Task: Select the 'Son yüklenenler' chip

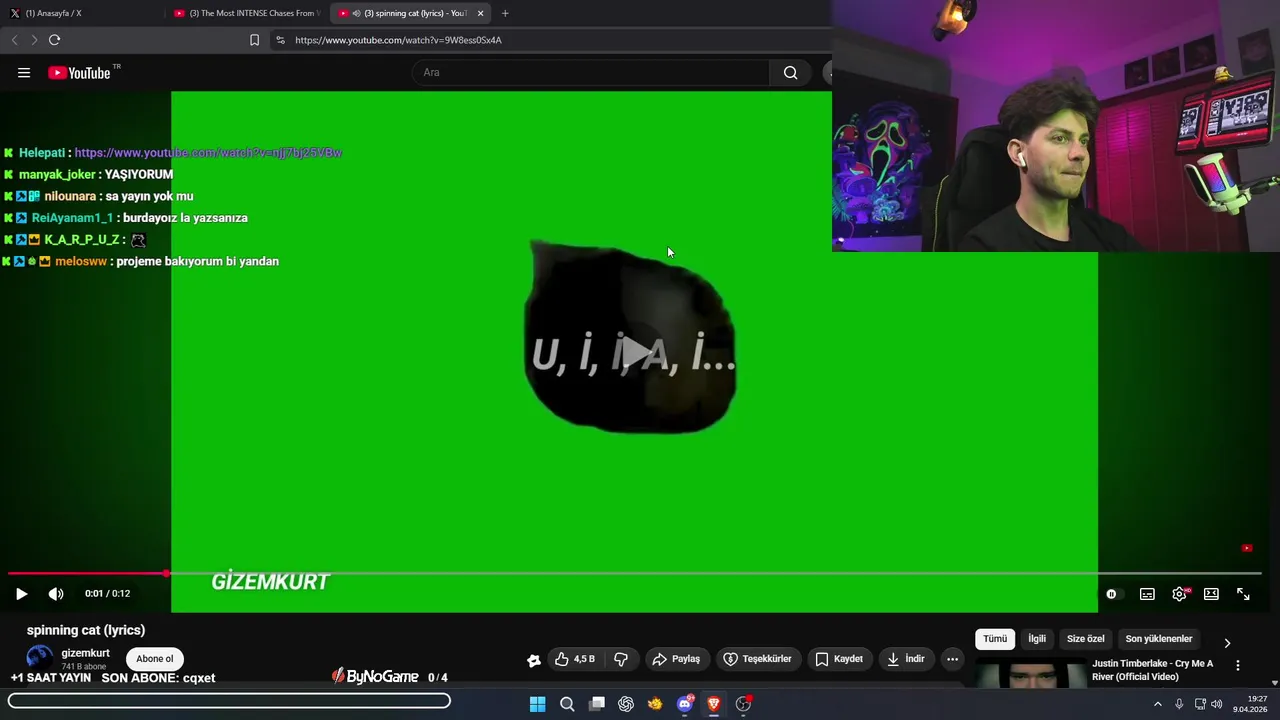Action: (x=1159, y=639)
